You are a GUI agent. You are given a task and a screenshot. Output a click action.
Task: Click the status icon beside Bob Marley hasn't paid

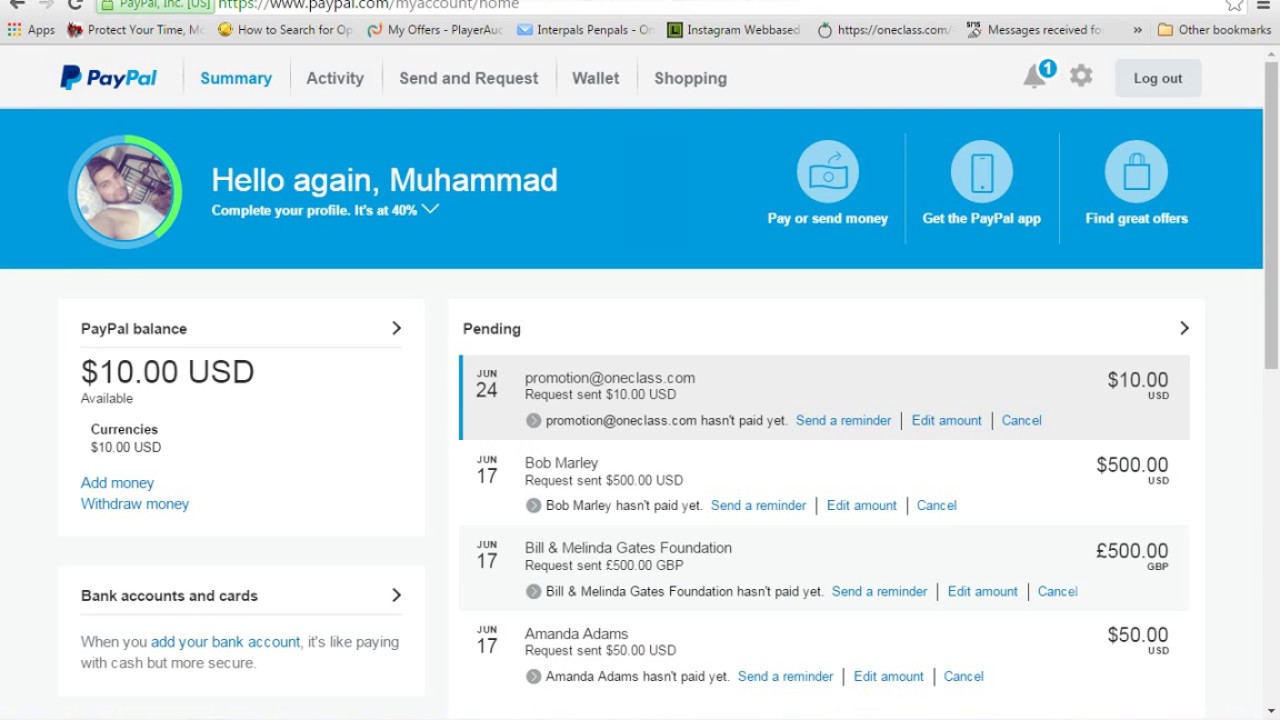[534, 506]
